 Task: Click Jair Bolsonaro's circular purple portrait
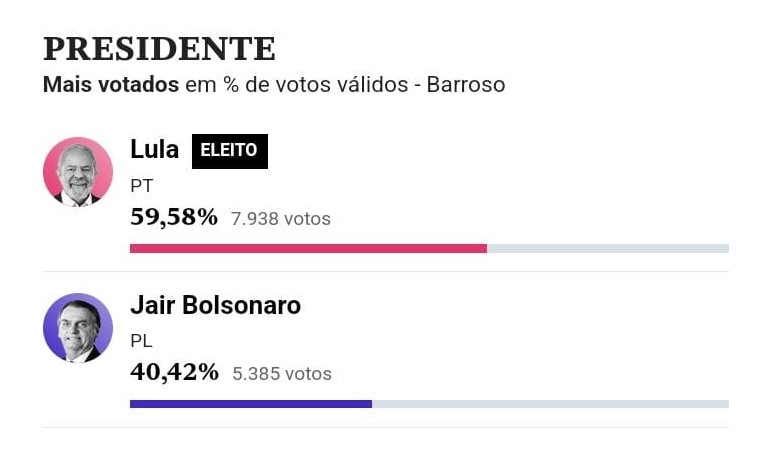[x=78, y=328]
